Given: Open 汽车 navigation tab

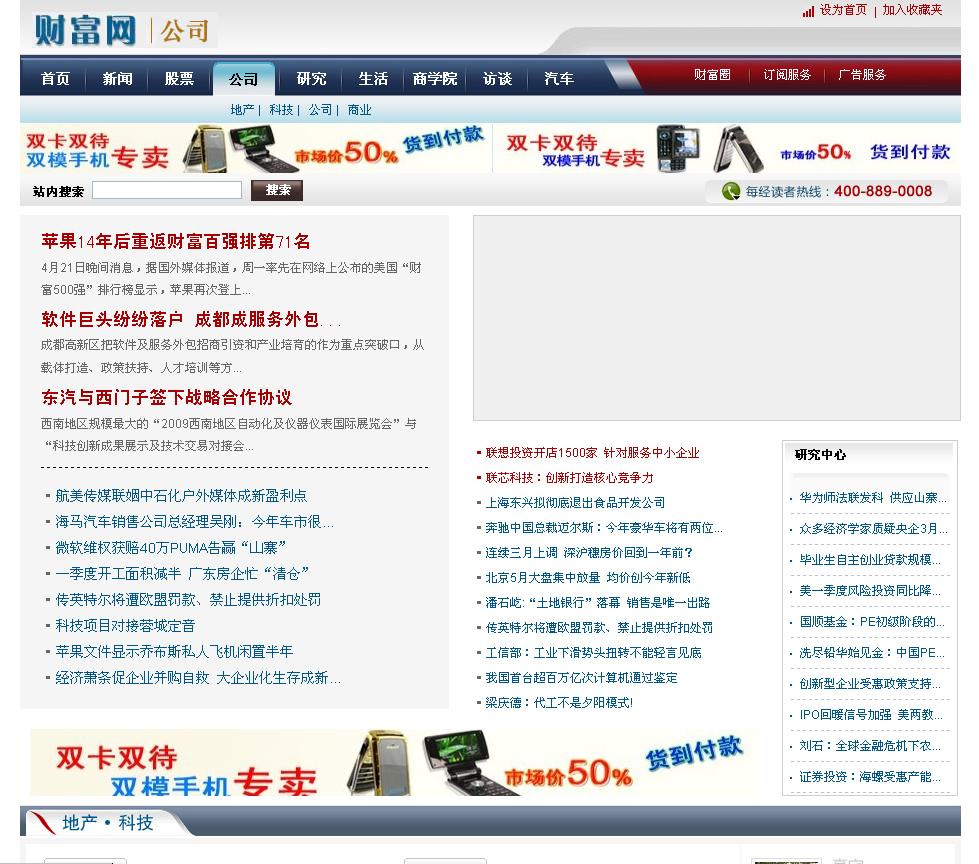Looking at the screenshot, I should (559, 79).
